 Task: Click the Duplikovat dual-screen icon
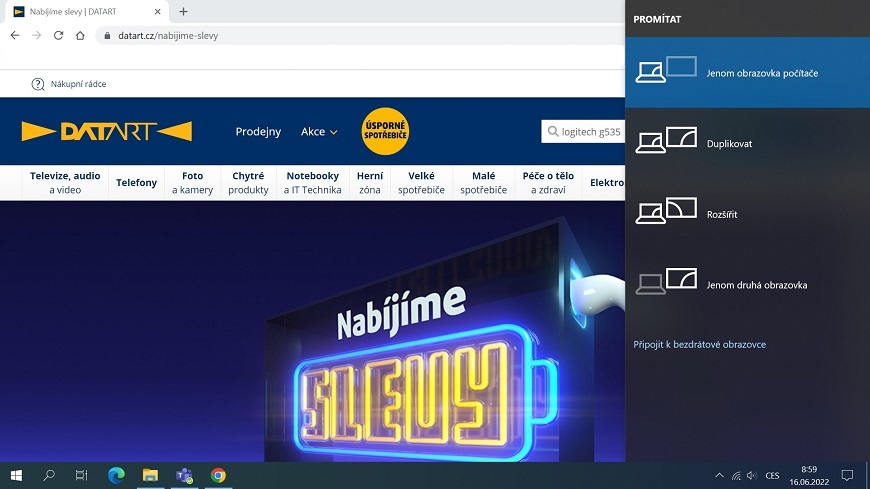coord(666,140)
